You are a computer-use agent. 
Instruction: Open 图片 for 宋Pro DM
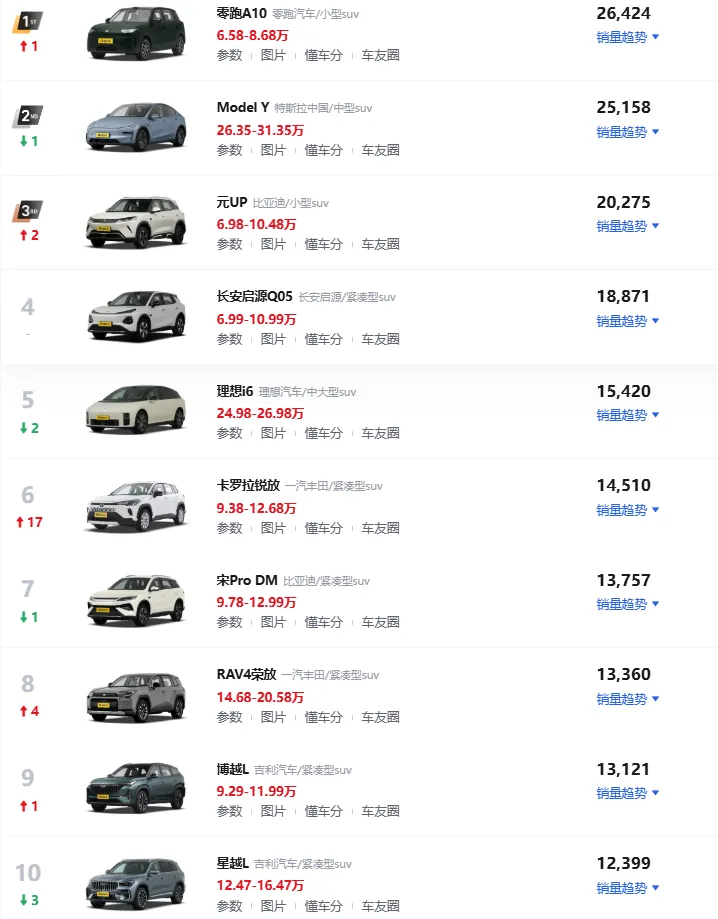click(x=273, y=622)
